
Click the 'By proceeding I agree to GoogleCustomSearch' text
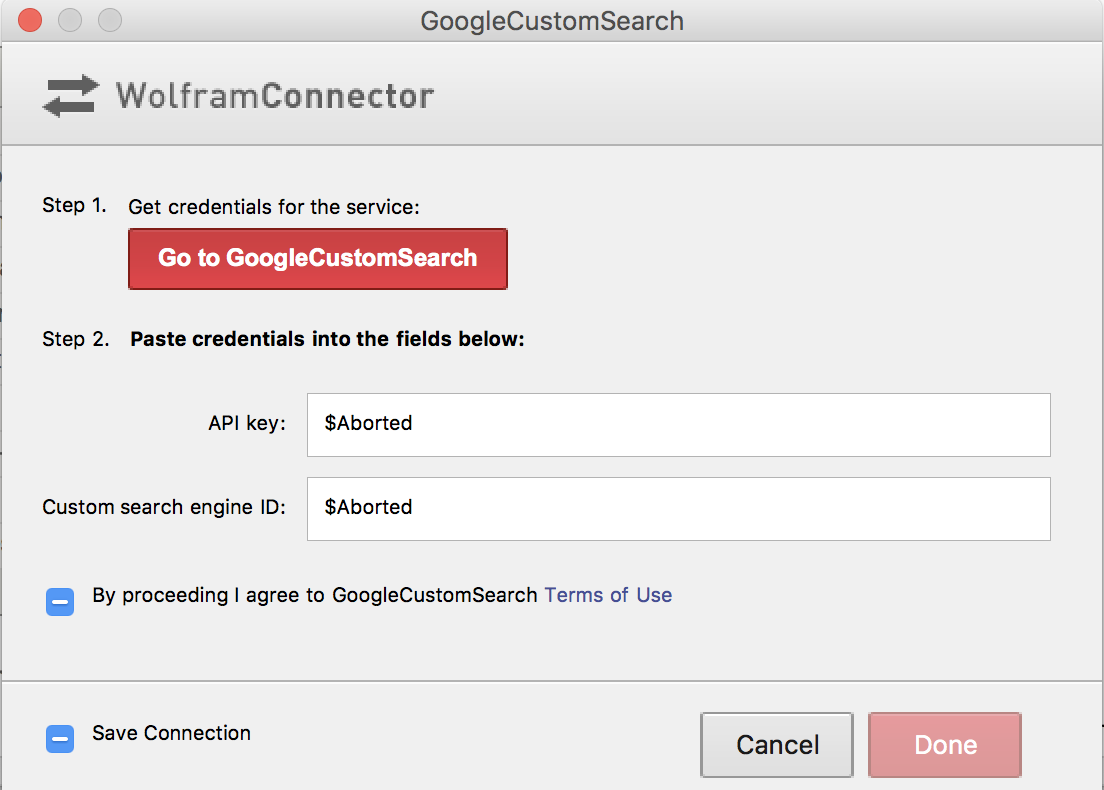(315, 595)
